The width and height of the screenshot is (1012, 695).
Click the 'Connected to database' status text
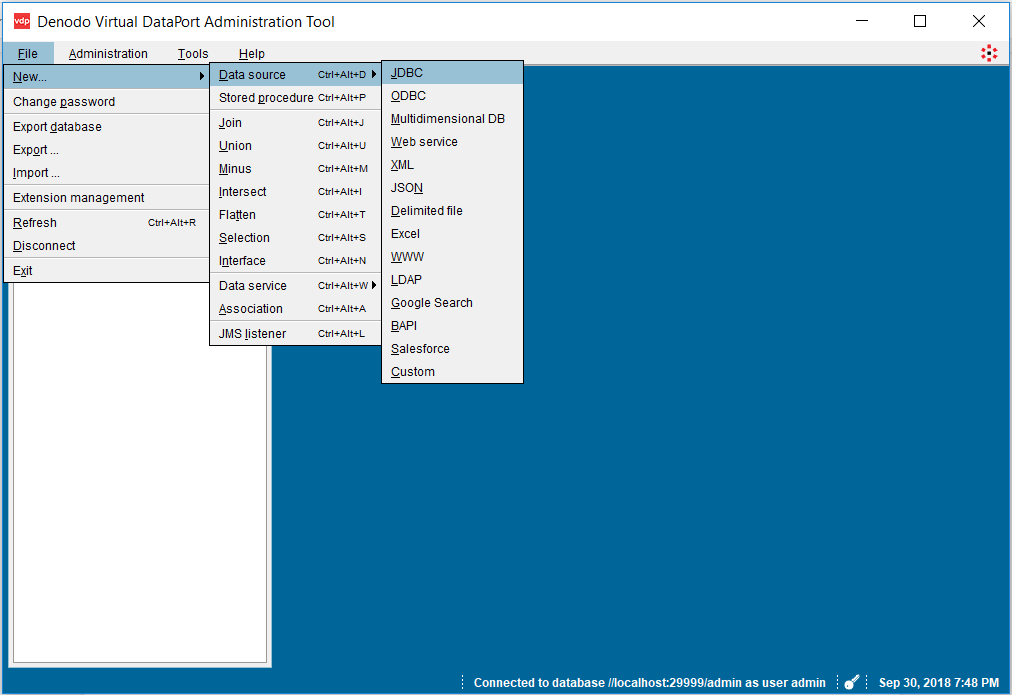[x=649, y=683]
